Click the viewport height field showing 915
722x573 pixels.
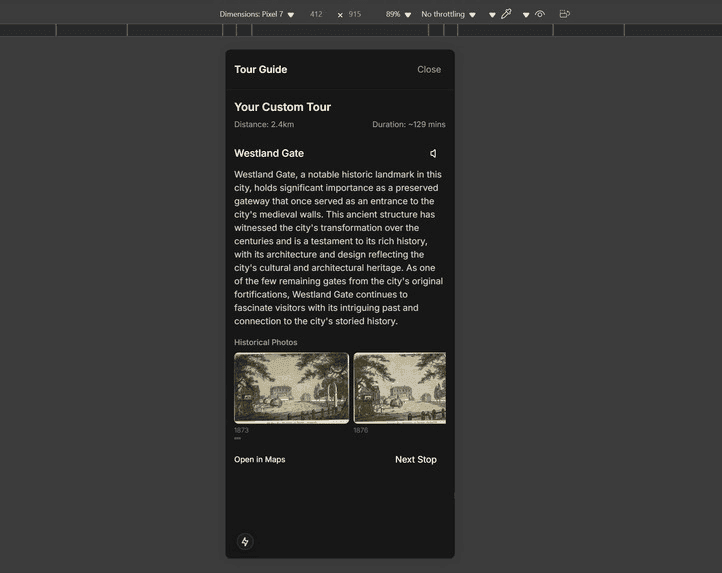point(355,14)
